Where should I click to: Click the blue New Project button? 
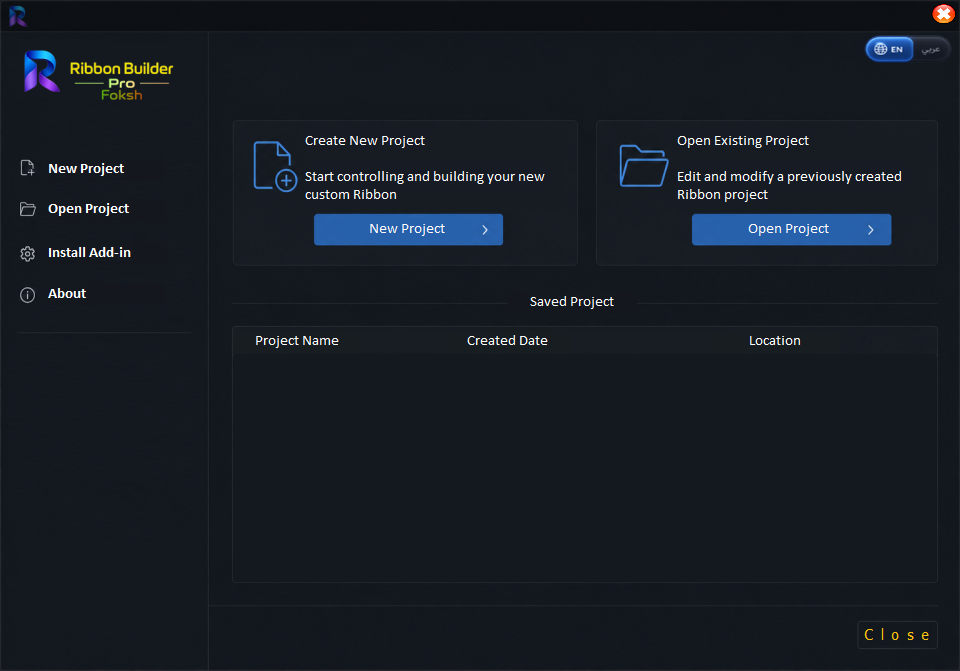(x=408, y=230)
